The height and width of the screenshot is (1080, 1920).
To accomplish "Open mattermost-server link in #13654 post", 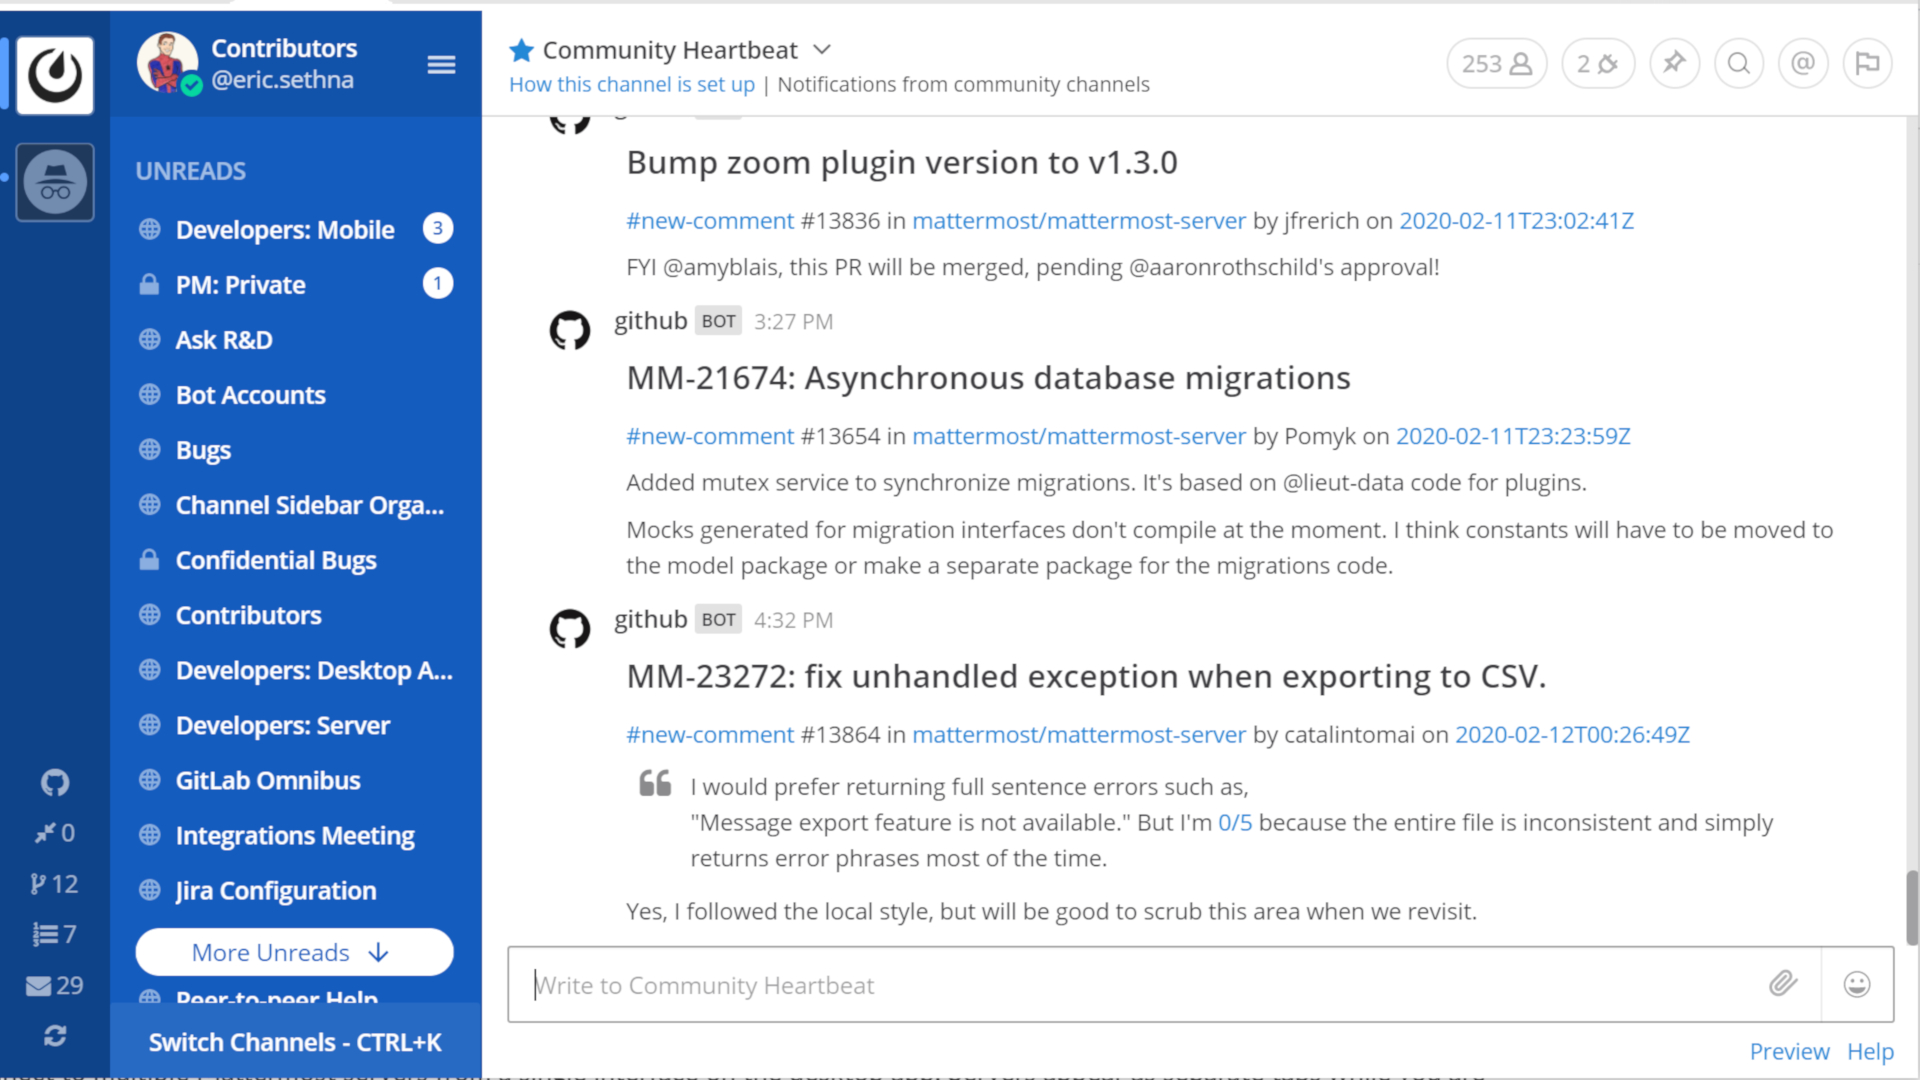I will (1079, 436).
